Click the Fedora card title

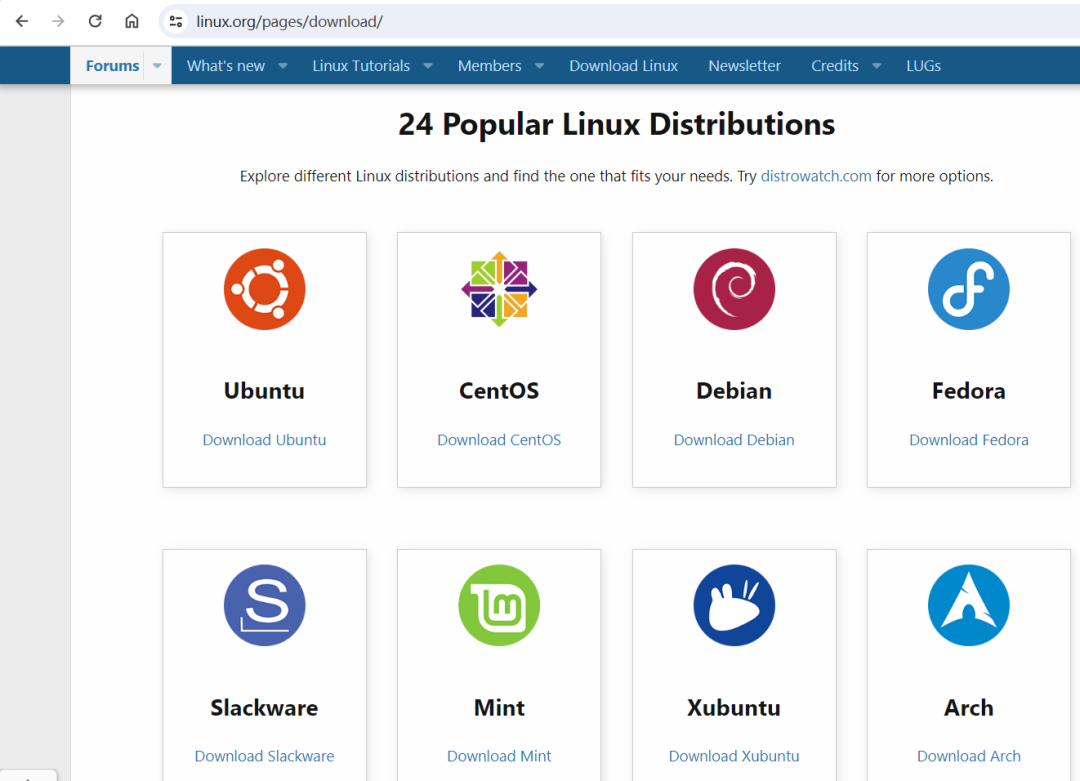click(x=968, y=391)
